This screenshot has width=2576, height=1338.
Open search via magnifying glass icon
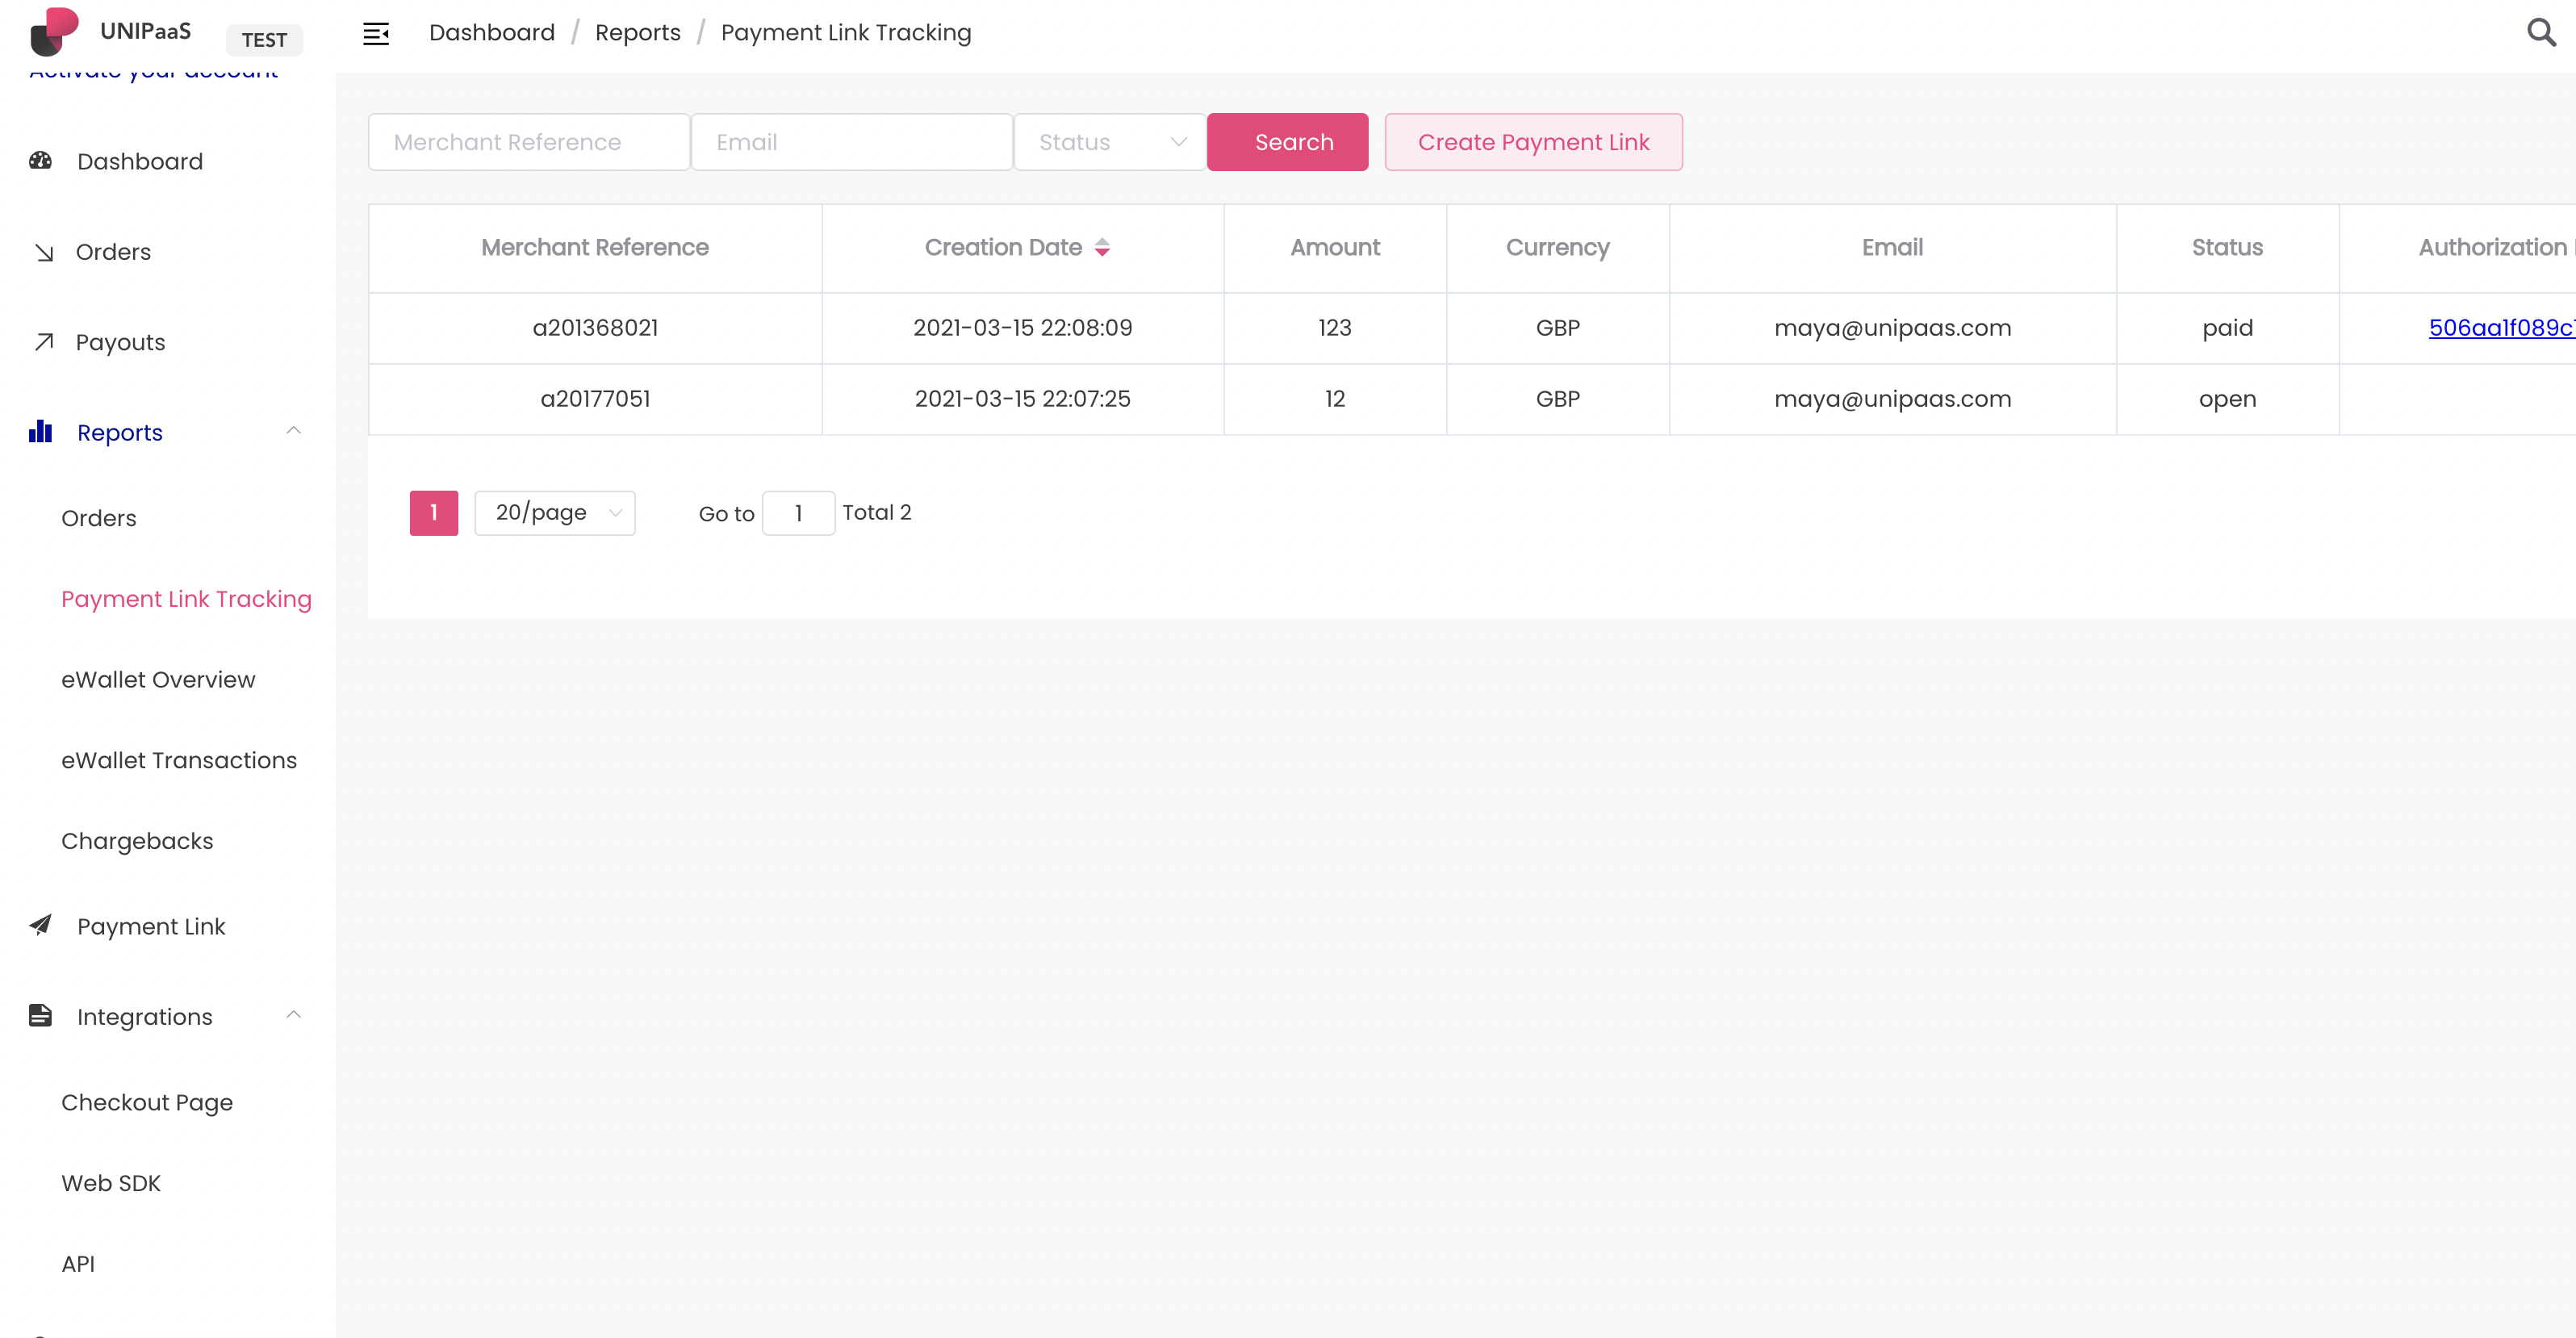(2541, 33)
